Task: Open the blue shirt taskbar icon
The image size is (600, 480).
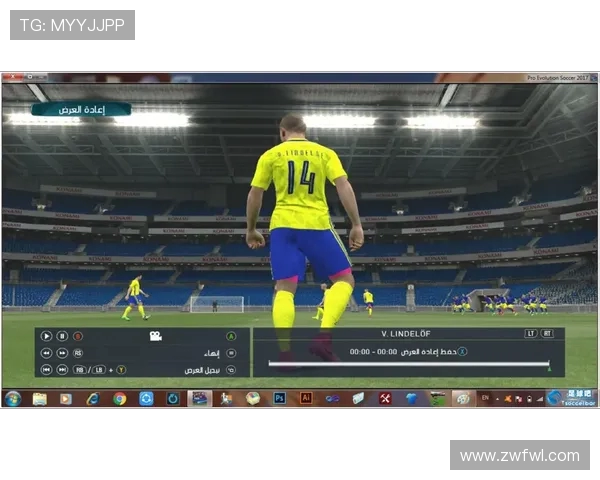Action: pyautogui.click(x=411, y=399)
